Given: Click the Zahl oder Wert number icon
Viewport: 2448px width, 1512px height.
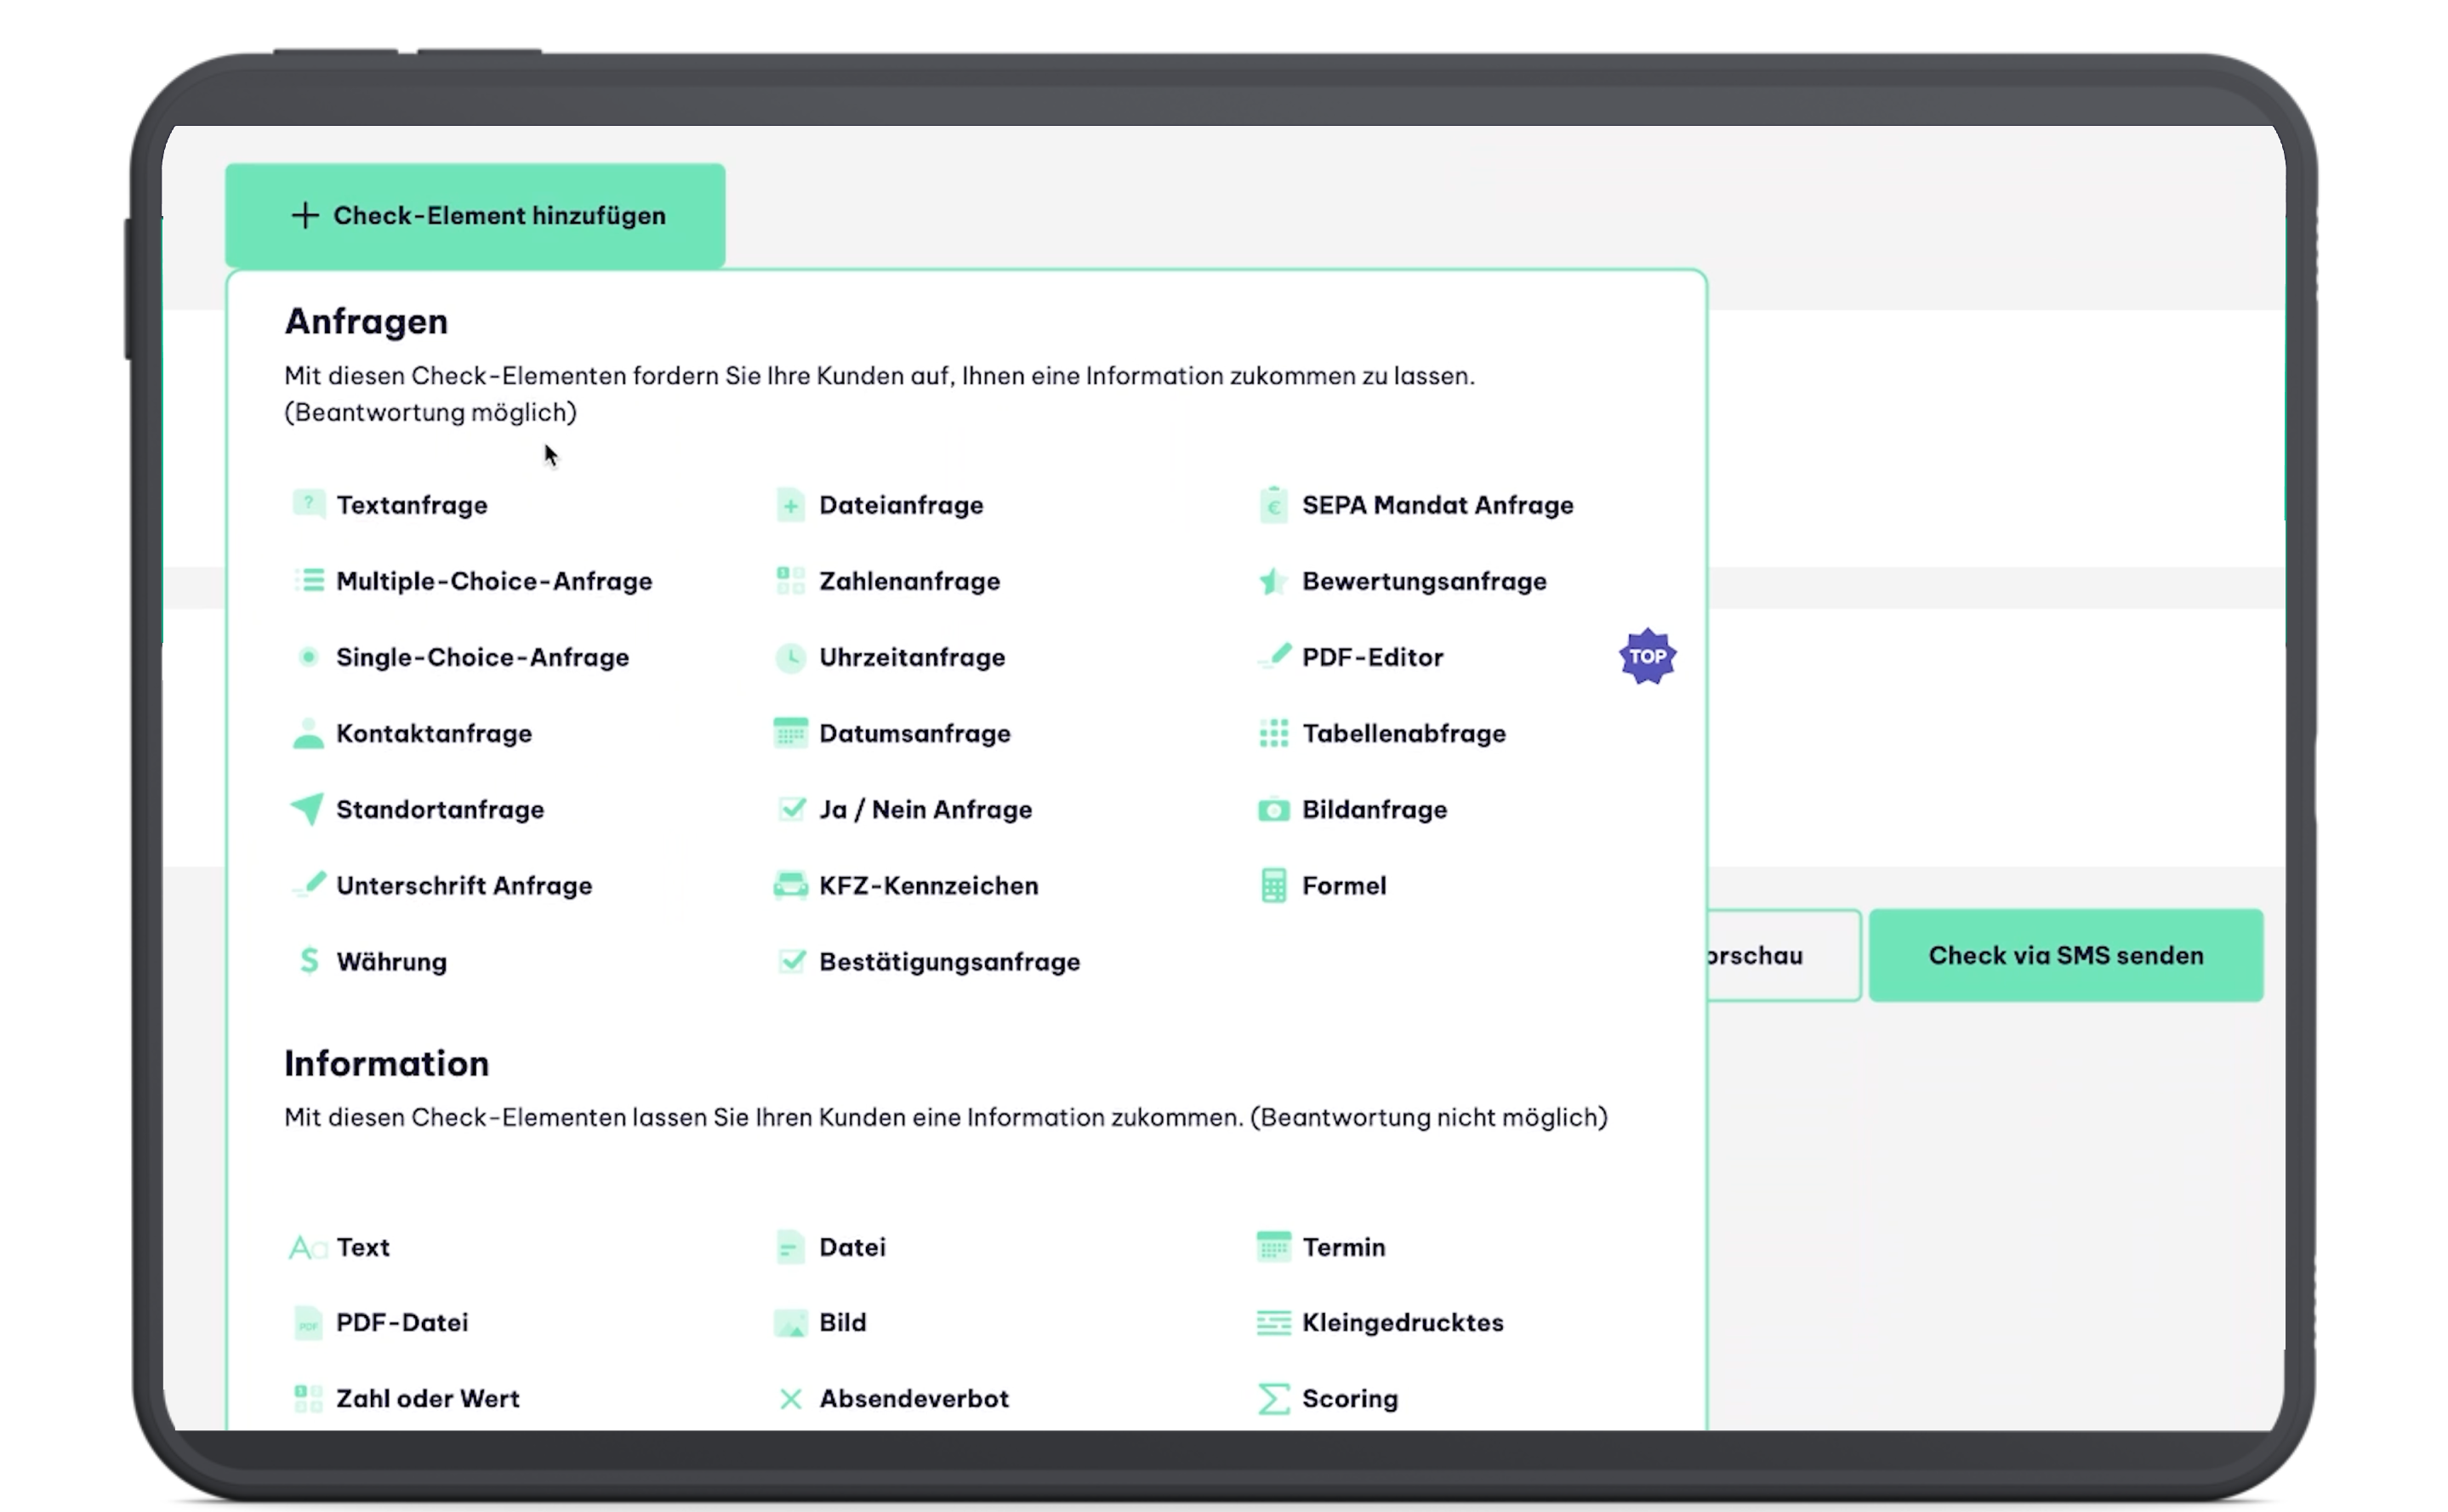Looking at the screenshot, I should tap(308, 1398).
